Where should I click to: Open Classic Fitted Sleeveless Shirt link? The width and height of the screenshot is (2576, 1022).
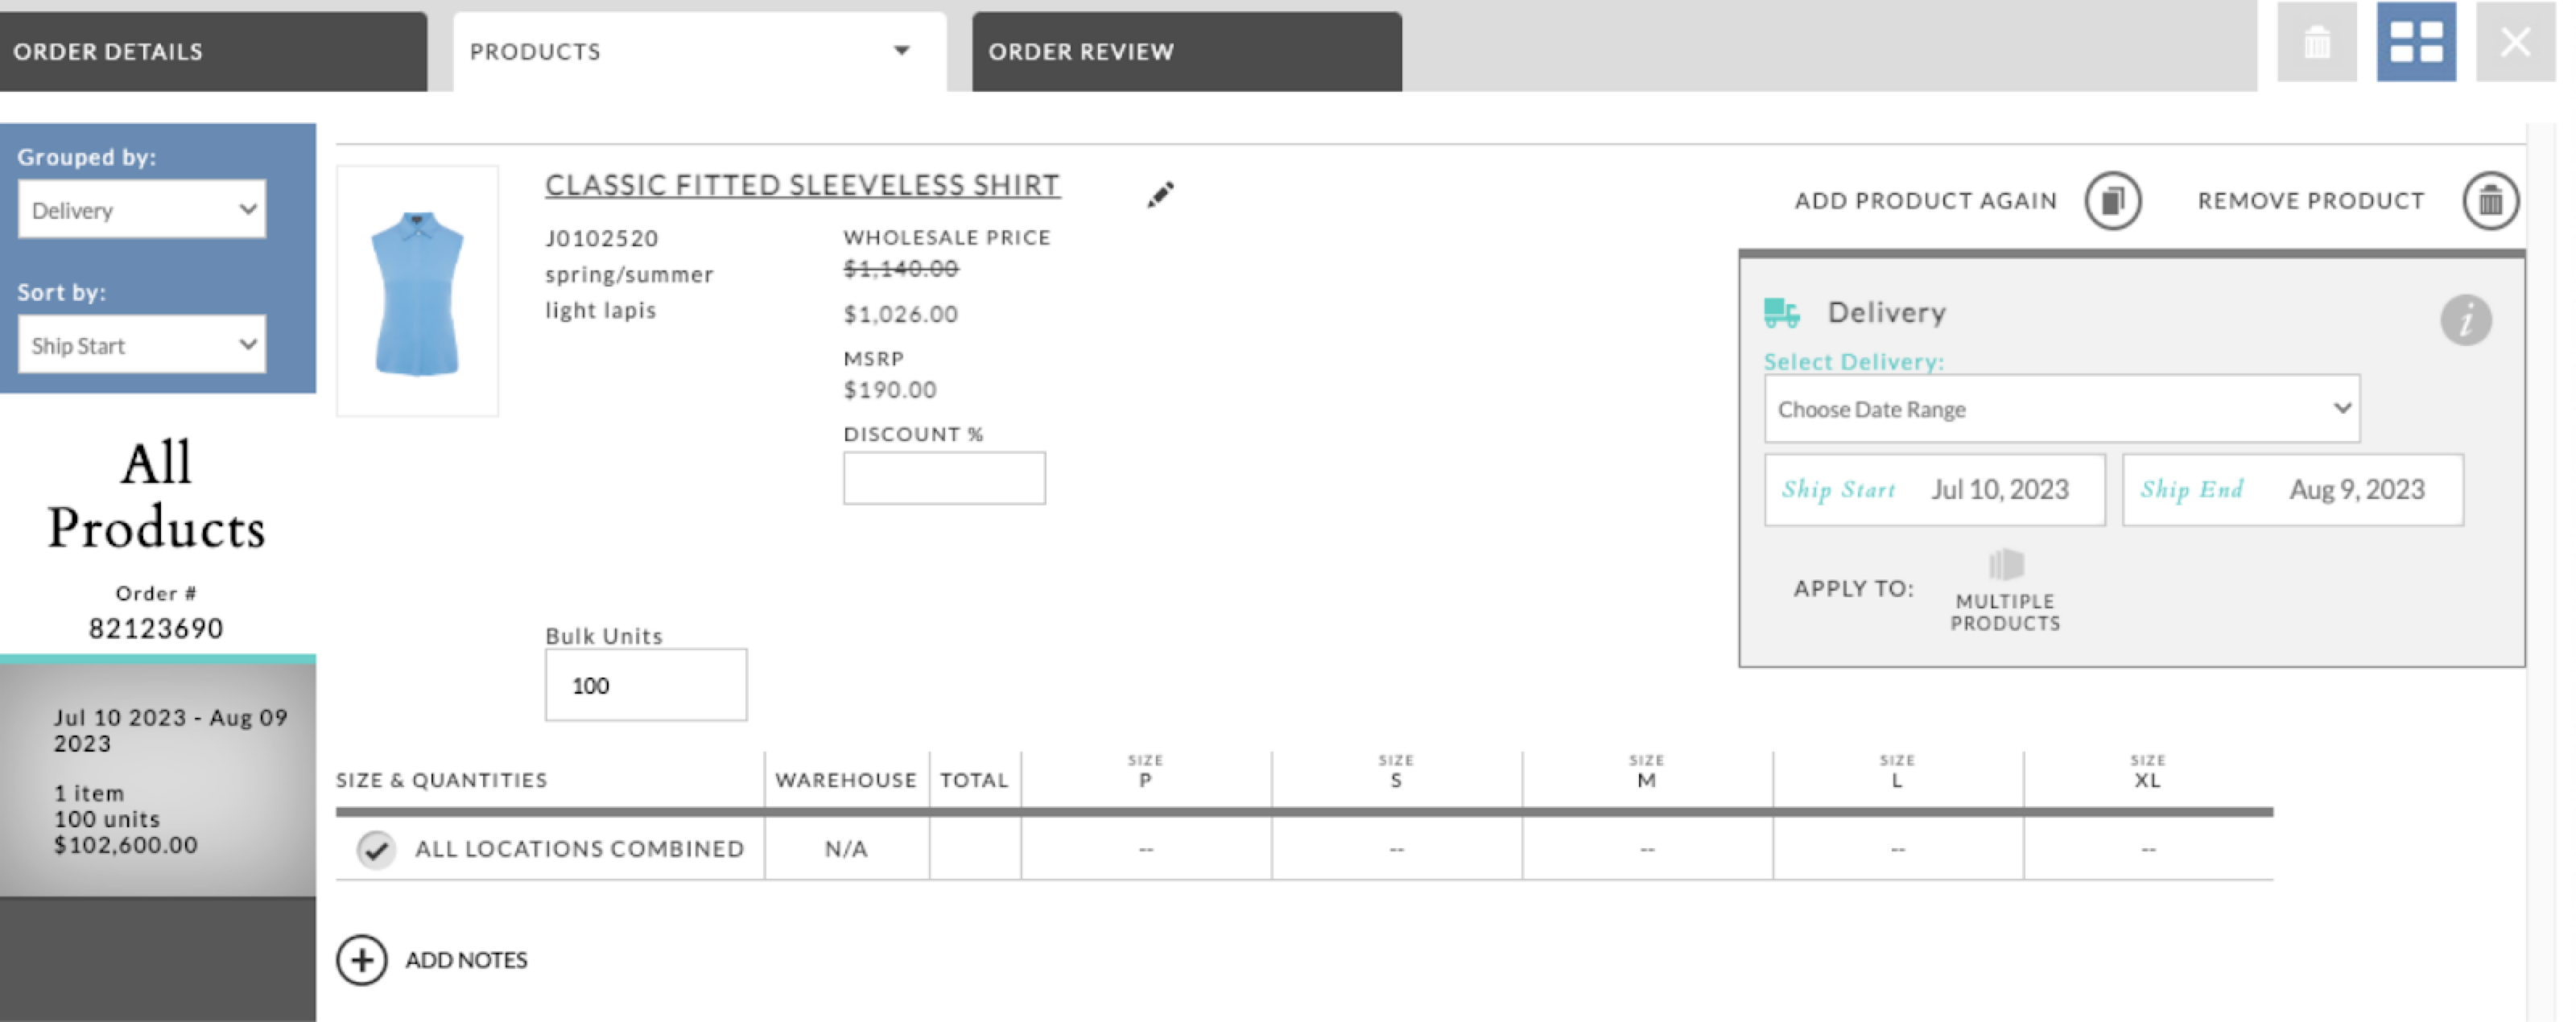(802, 186)
